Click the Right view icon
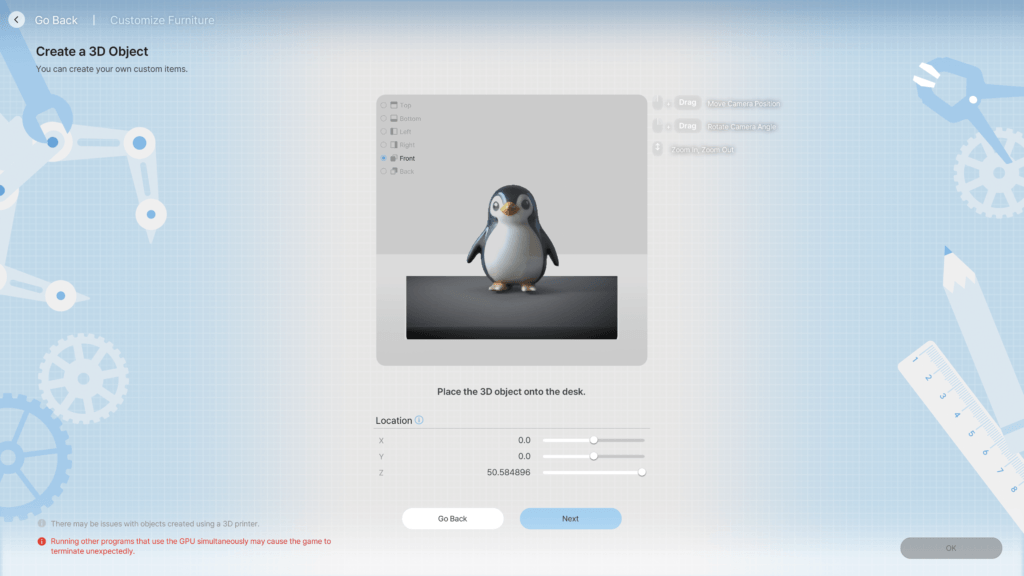The width and height of the screenshot is (1024, 576). (393, 144)
